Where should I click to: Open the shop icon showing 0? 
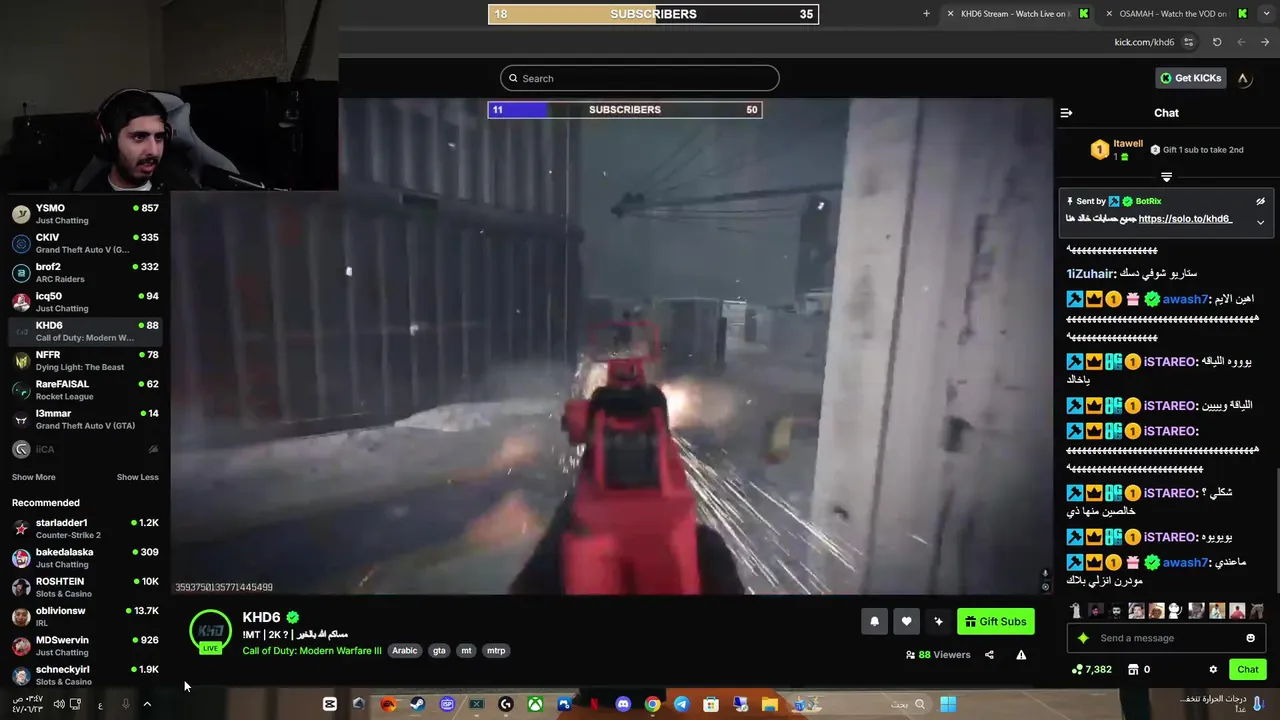tap(1139, 669)
